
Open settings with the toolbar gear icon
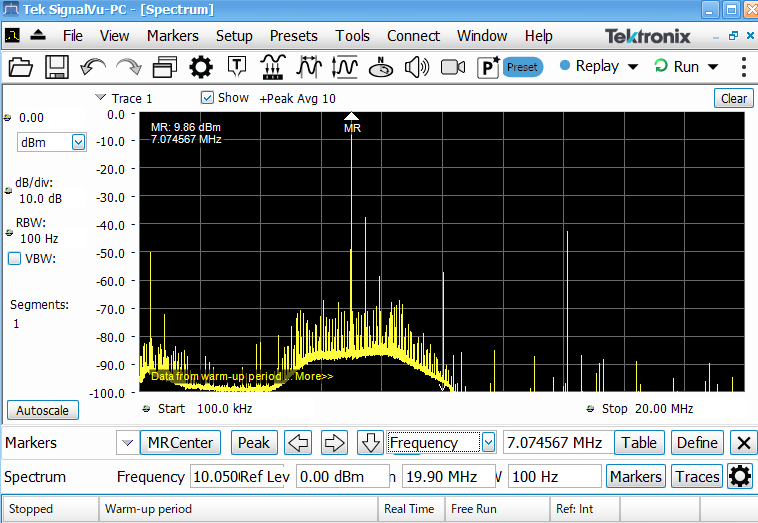(x=201, y=67)
